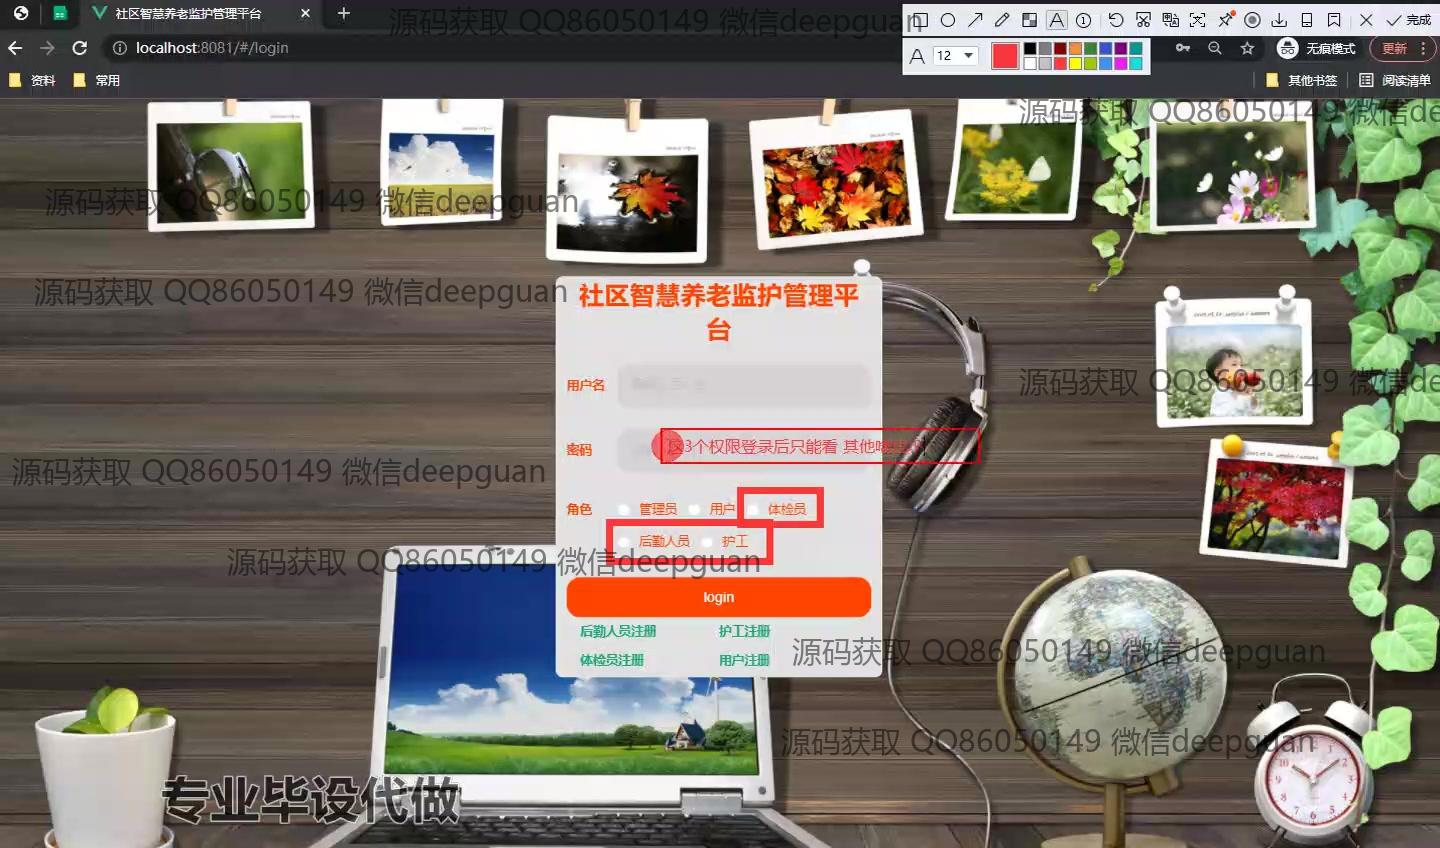This screenshot has height=848, width=1440.
Task: Open the 体检员注册 registration link
Action: (x=612, y=660)
